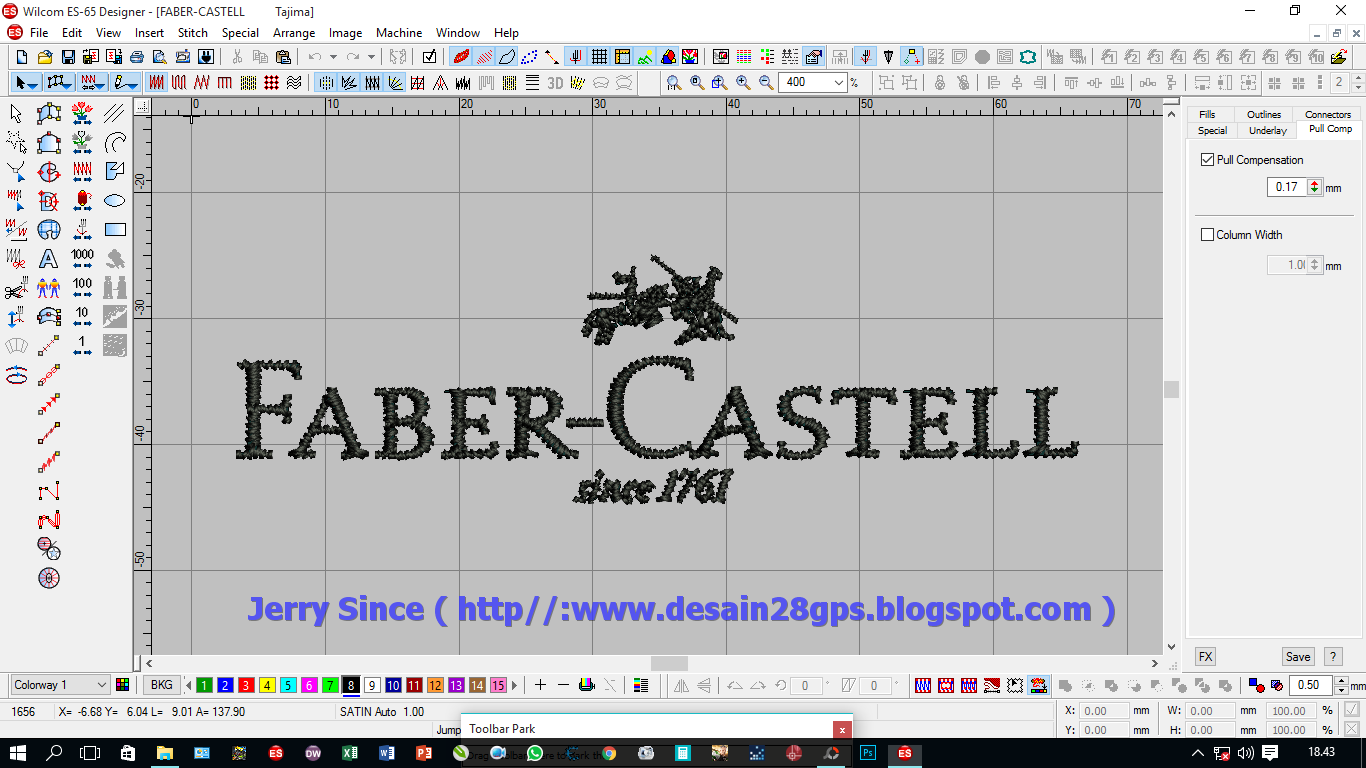Select color swatch 3 red
Screen dimensions: 1366x768
coord(246,685)
